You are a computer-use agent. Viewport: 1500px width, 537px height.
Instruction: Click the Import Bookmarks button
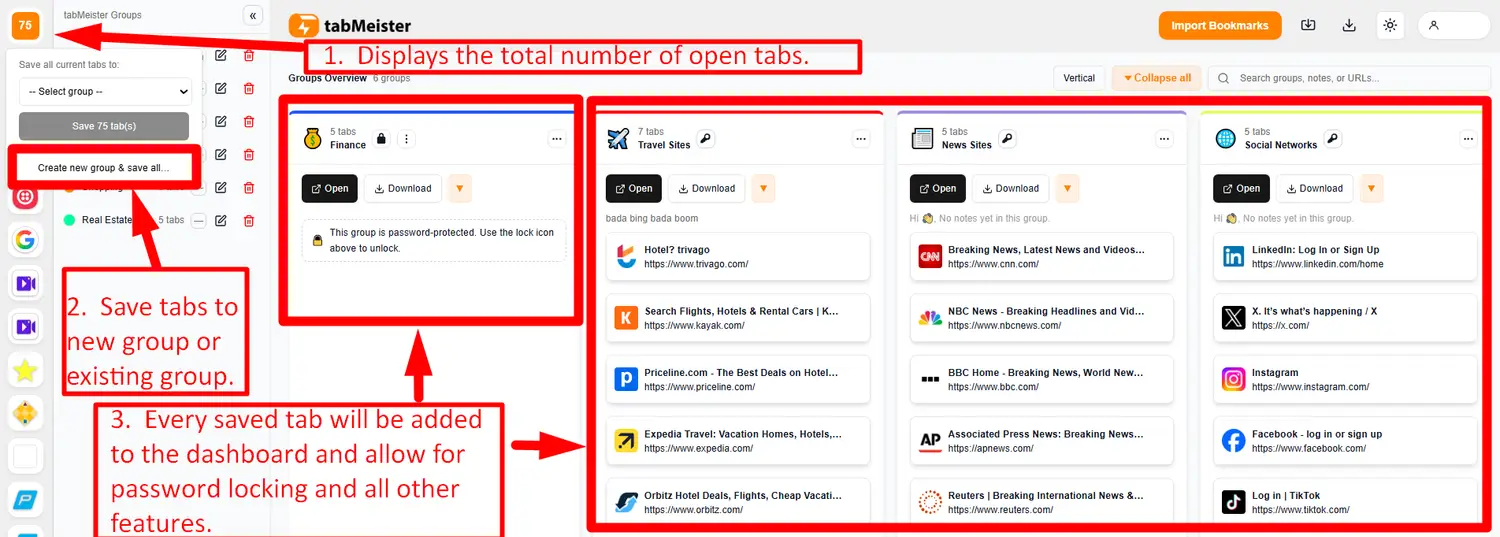click(1219, 26)
